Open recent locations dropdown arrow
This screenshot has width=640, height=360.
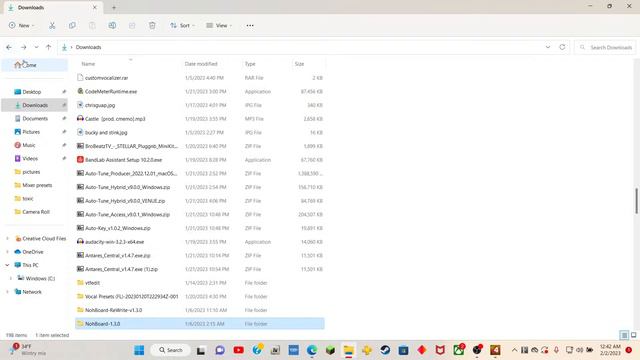click(x=36, y=47)
